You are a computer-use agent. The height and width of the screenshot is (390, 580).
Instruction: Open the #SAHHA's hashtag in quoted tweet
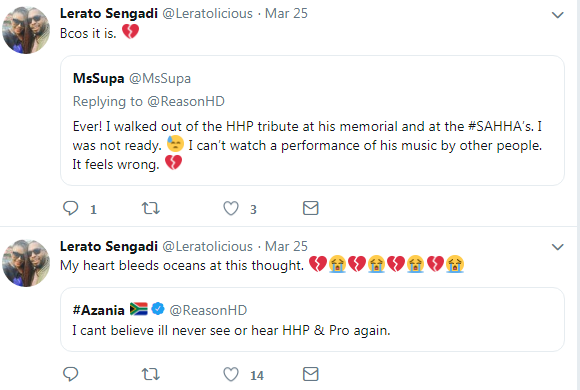coord(501,127)
